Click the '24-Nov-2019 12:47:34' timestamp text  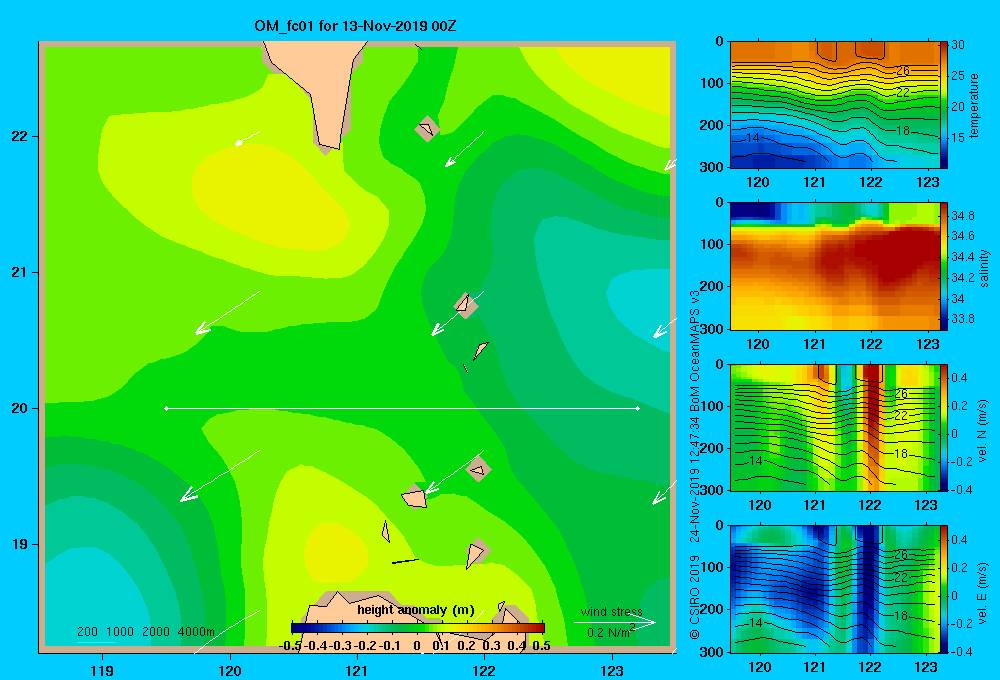pos(695,479)
